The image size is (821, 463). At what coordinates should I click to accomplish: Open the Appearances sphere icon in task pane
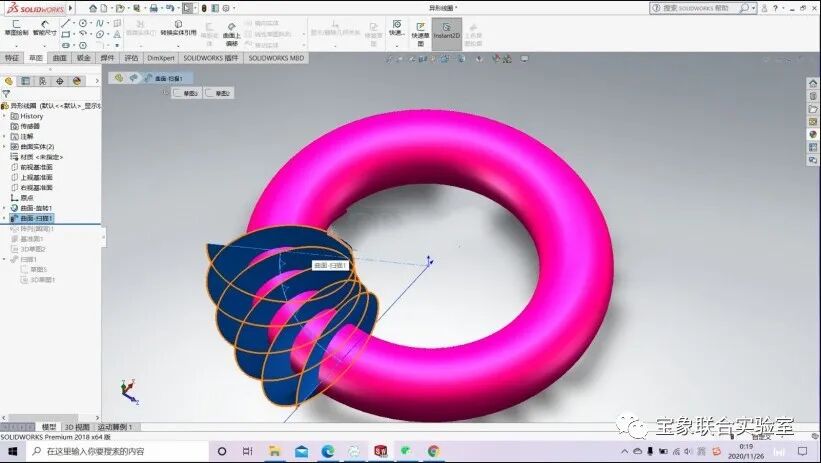tap(813, 135)
